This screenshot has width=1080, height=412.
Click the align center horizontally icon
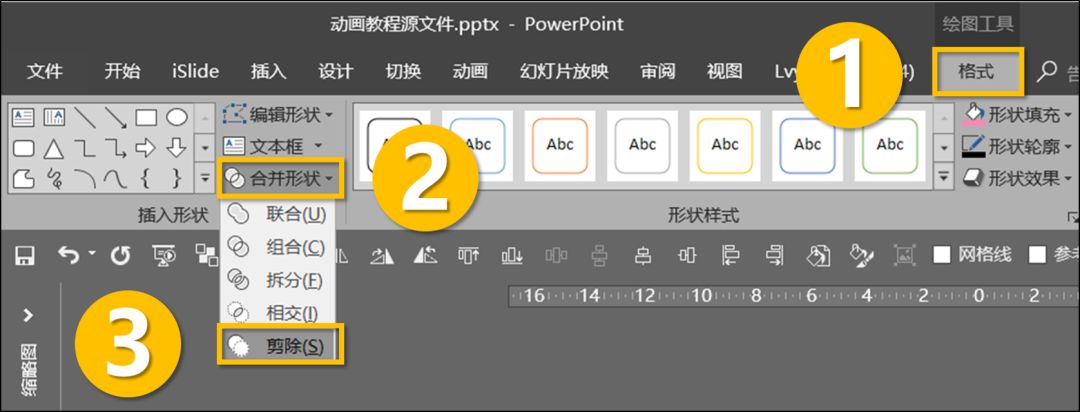pyautogui.click(x=643, y=256)
